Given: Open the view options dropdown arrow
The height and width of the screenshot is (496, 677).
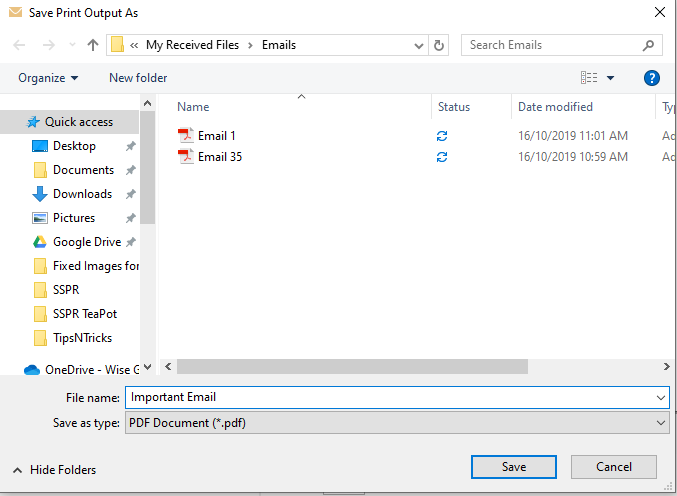Looking at the screenshot, I should [611, 78].
